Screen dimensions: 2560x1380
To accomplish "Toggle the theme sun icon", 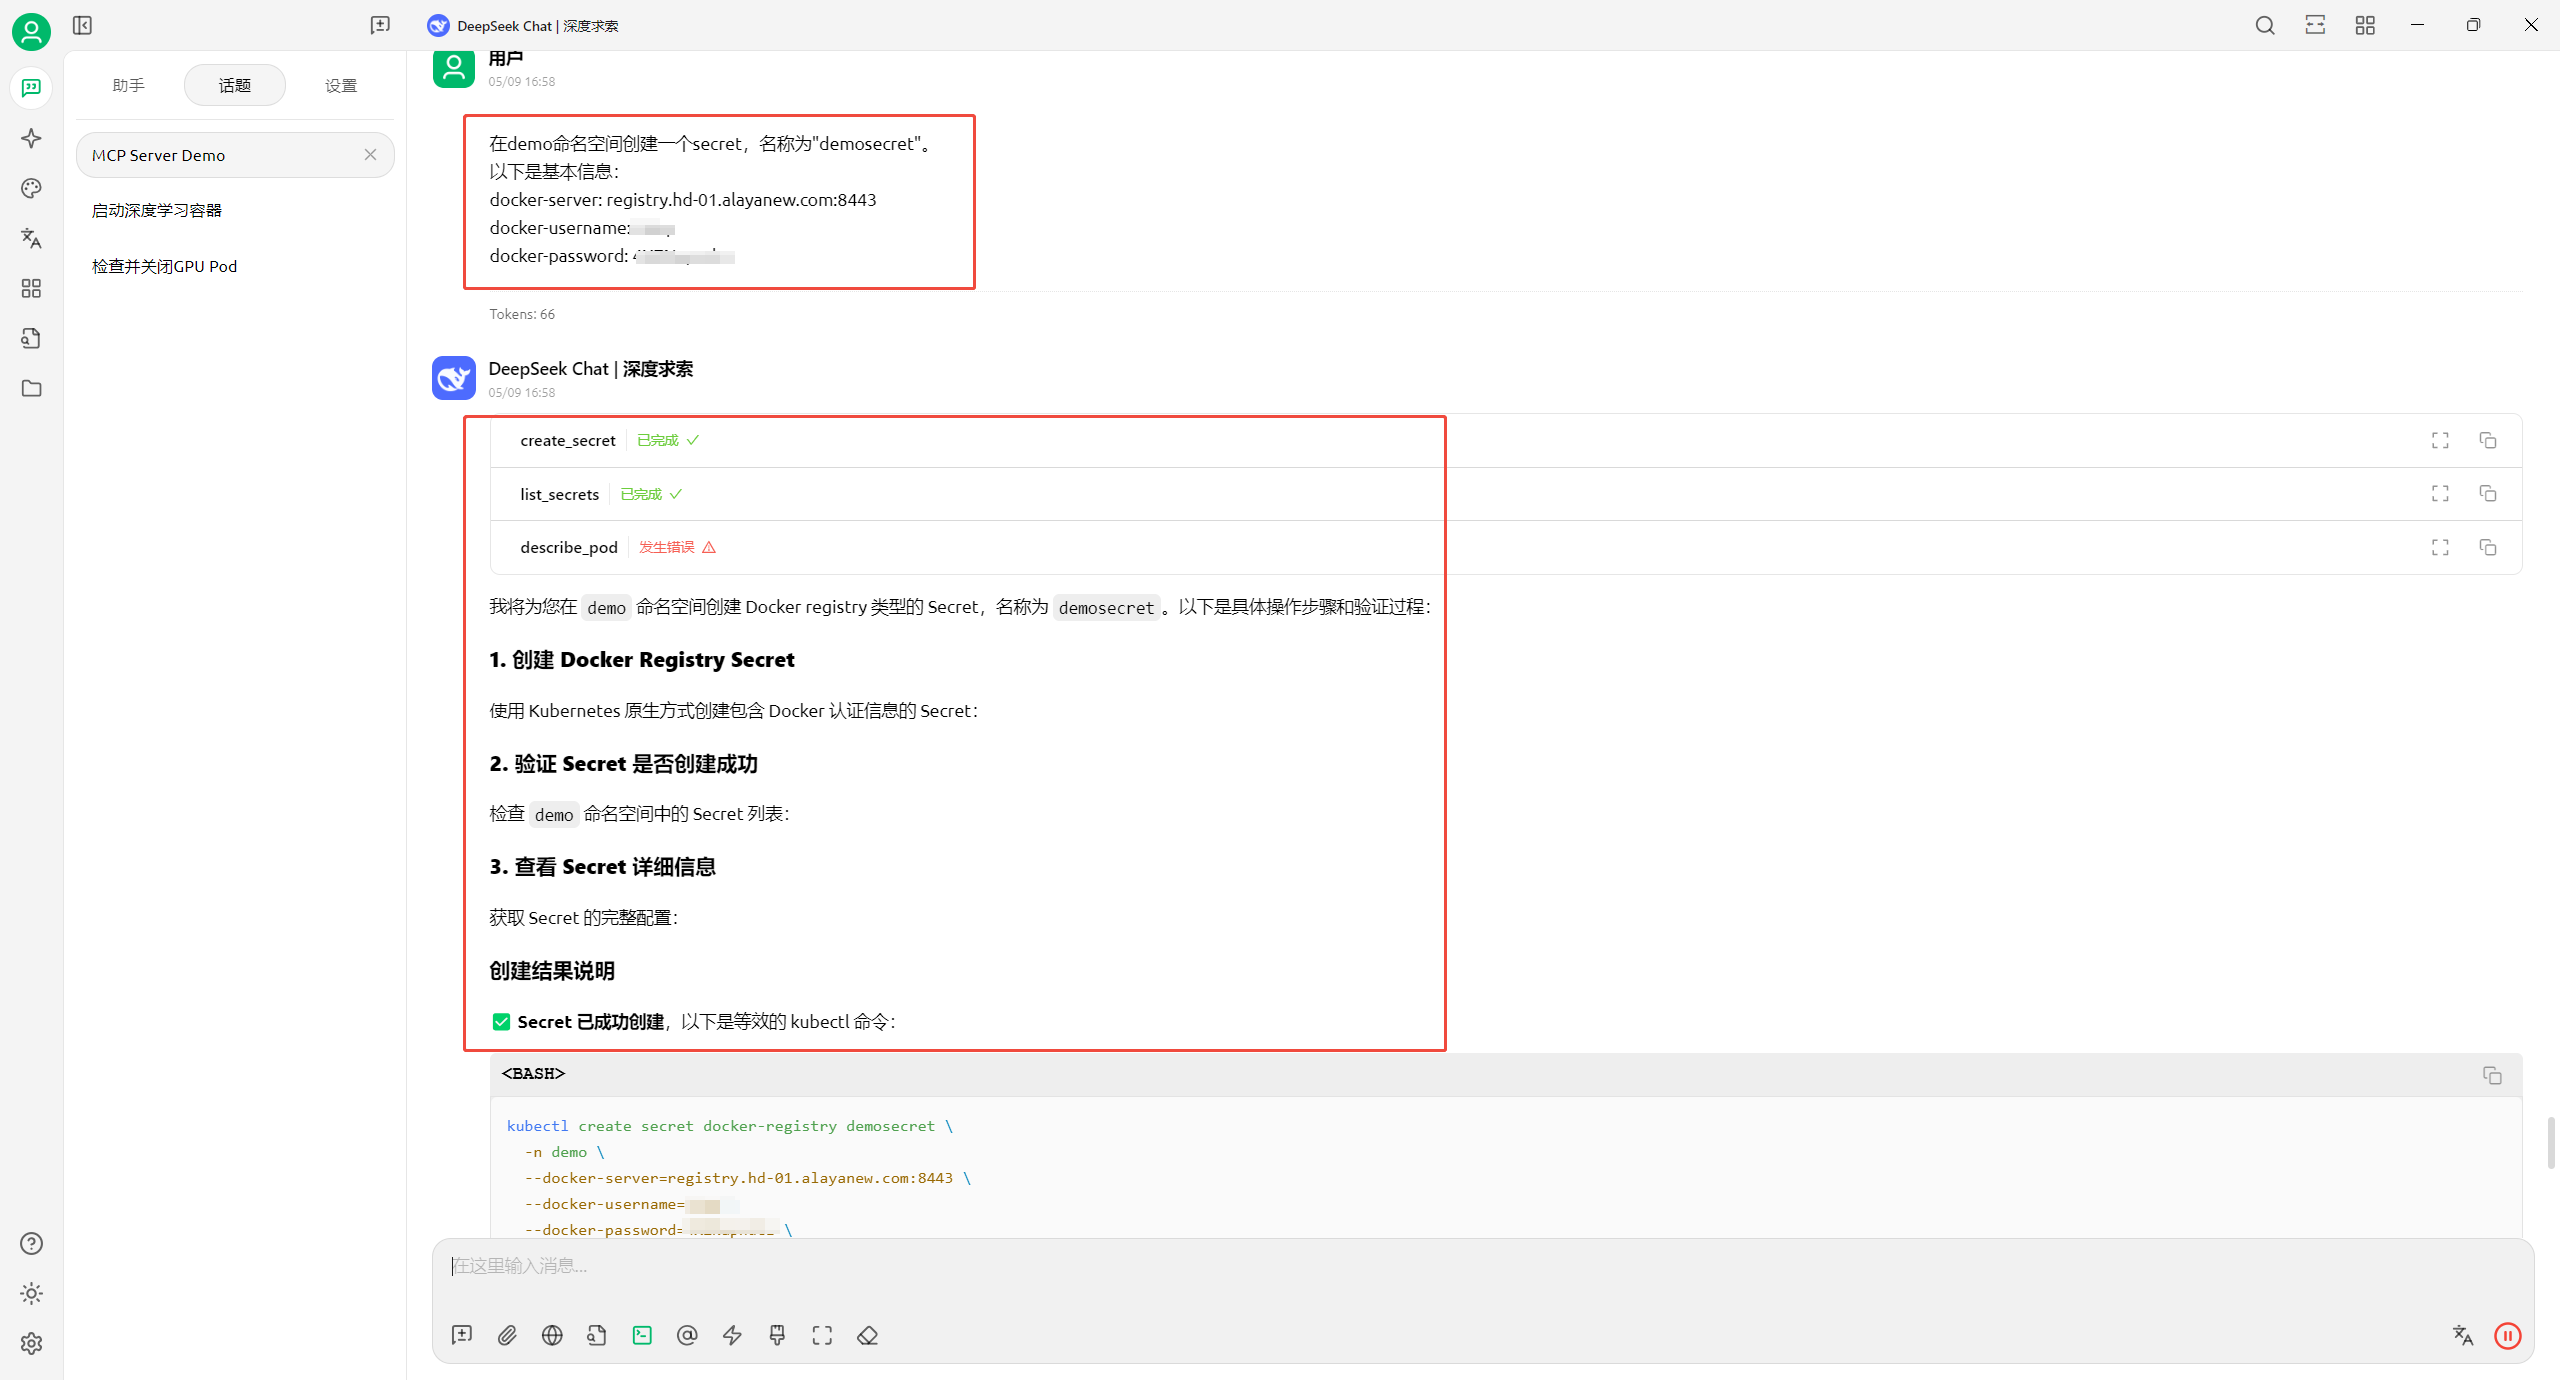I will [31, 1293].
